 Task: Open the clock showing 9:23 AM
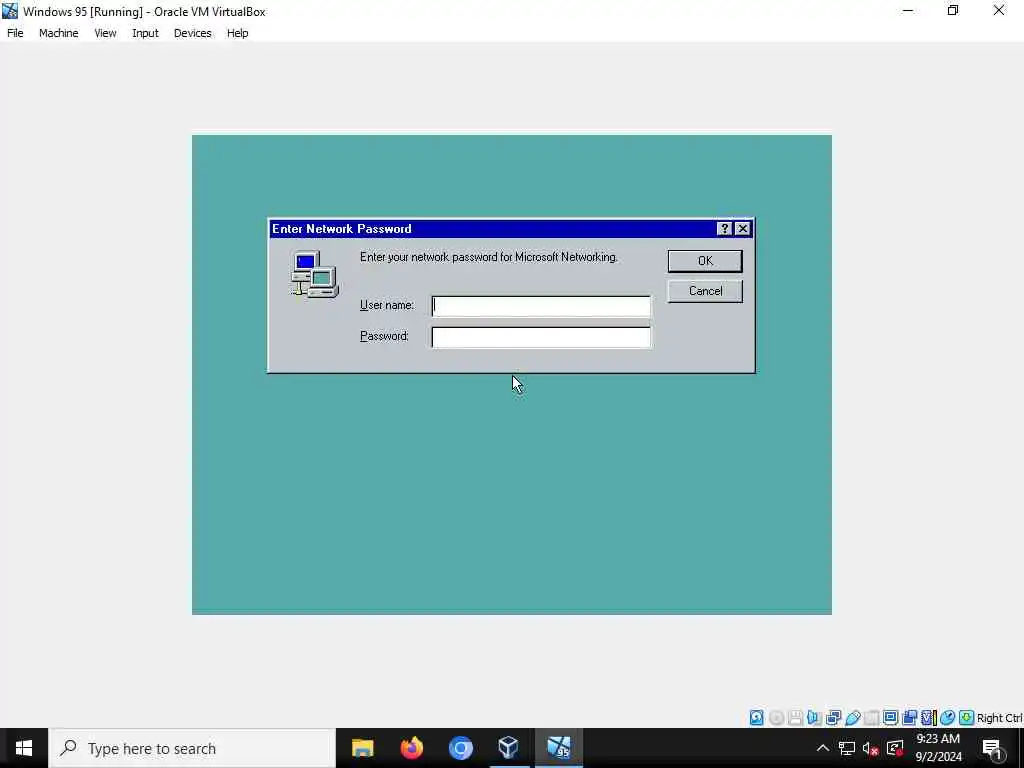coord(938,748)
